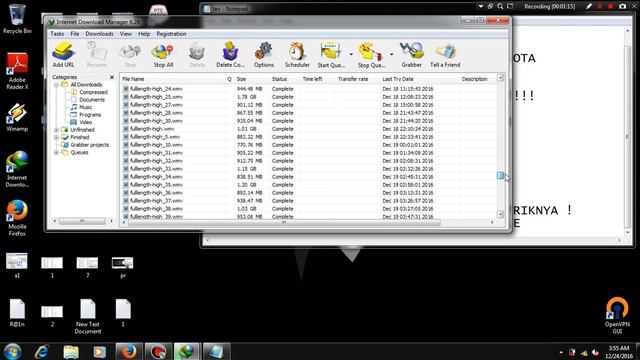The height and width of the screenshot is (360, 640).
Task: Click the Stop All toolbar icon
Action: point(163,54)
